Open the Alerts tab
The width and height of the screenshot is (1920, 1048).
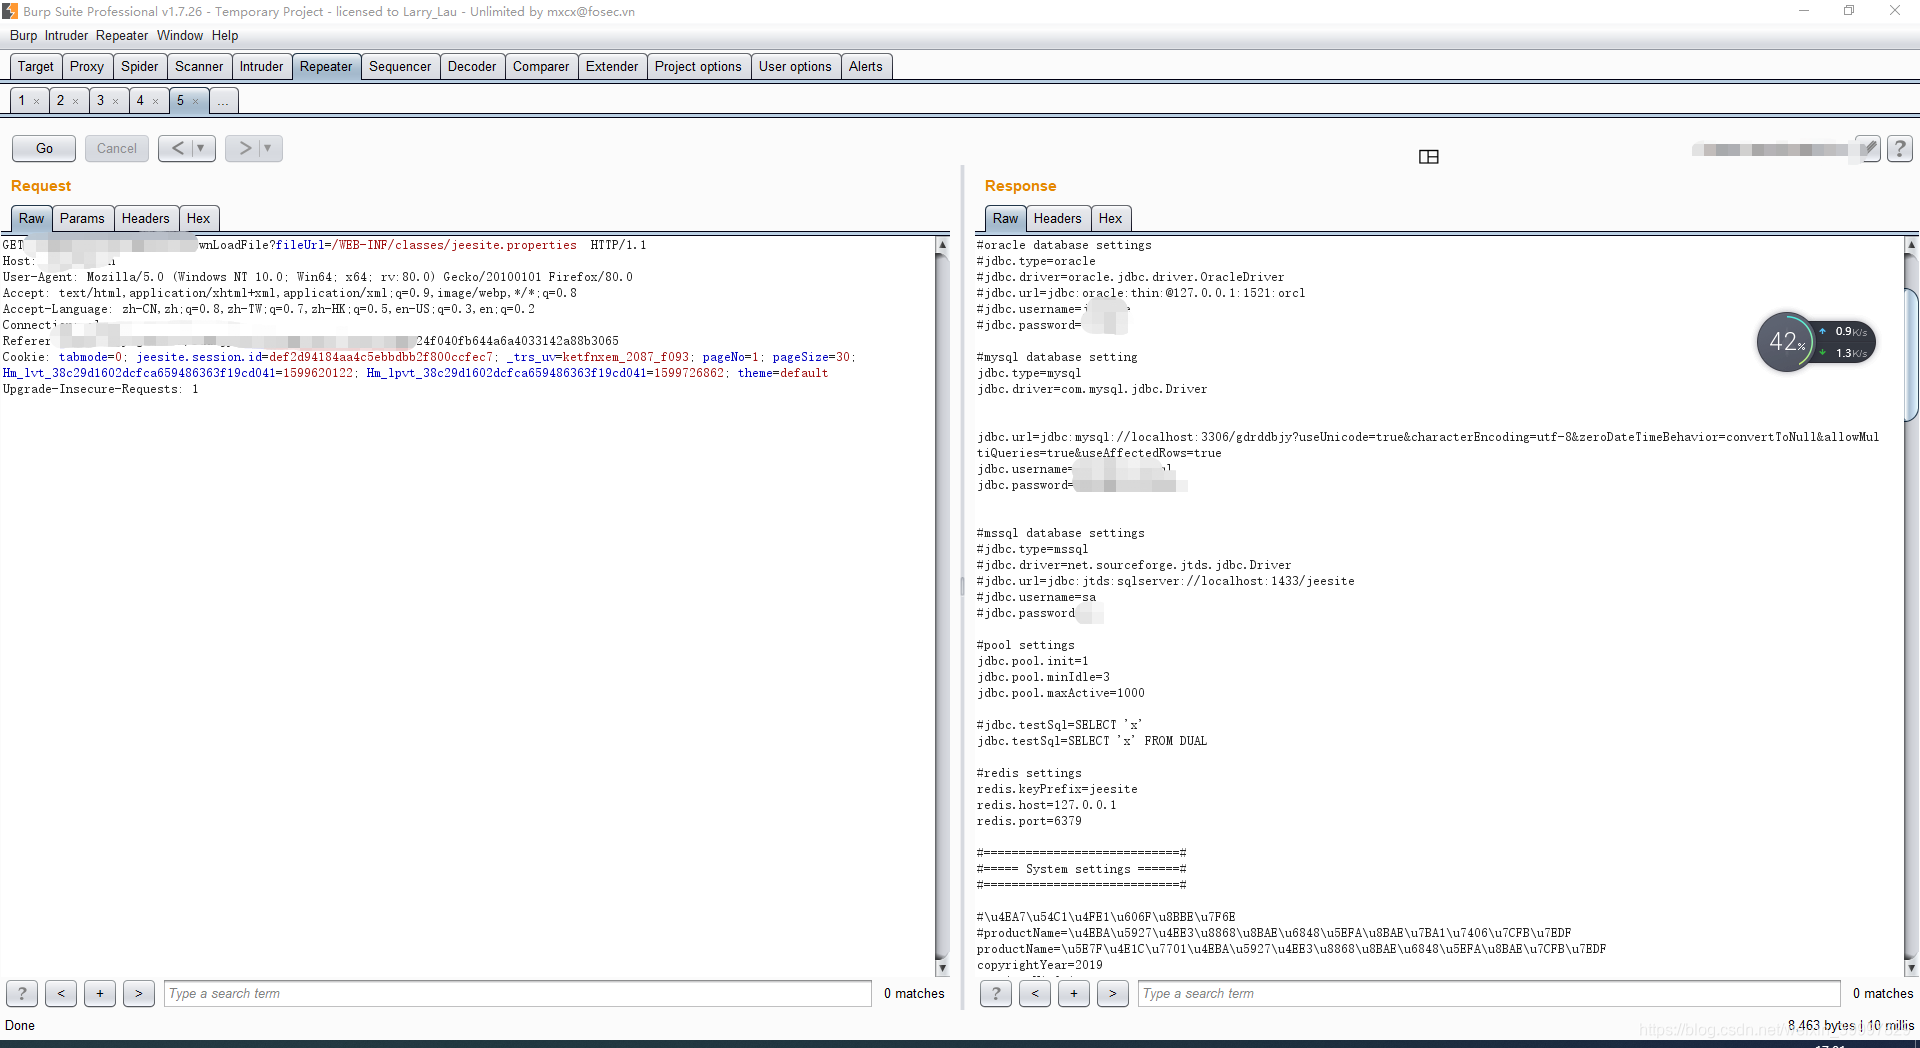(x=866, y=67)
